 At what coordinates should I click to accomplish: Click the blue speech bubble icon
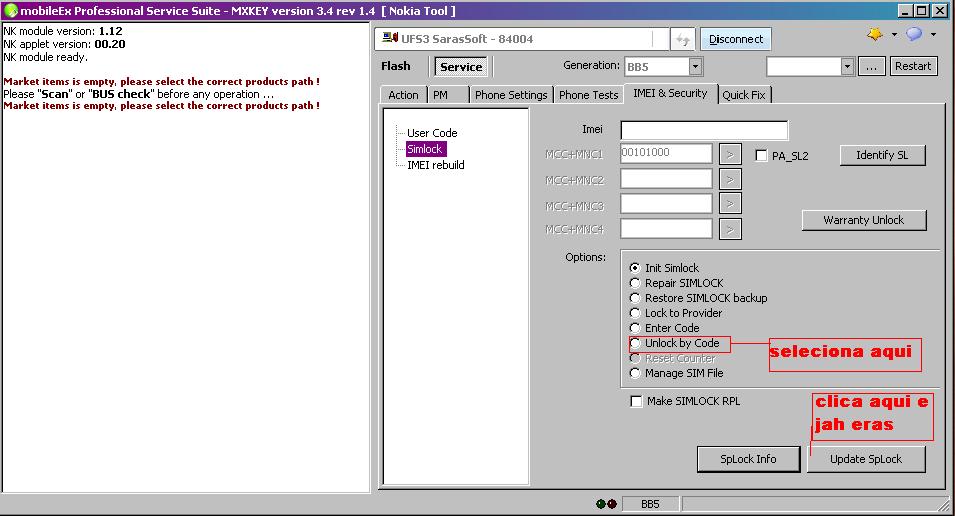tap(914, 34)
